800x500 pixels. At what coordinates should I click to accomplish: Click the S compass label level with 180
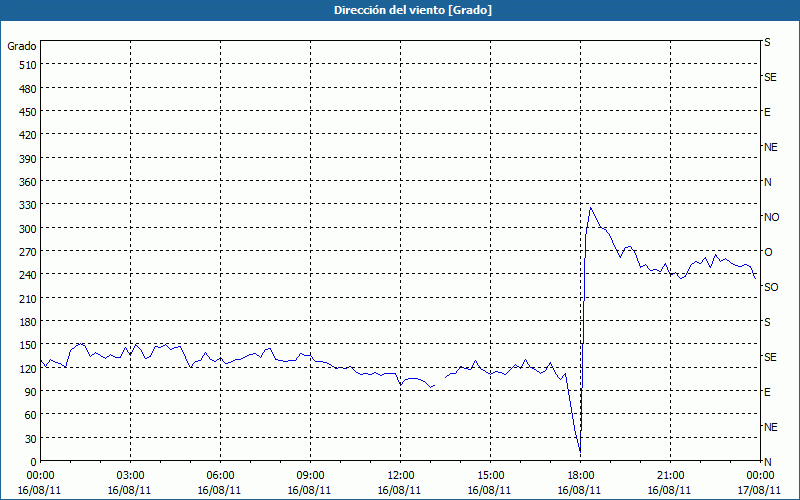[x=767, y=322]
